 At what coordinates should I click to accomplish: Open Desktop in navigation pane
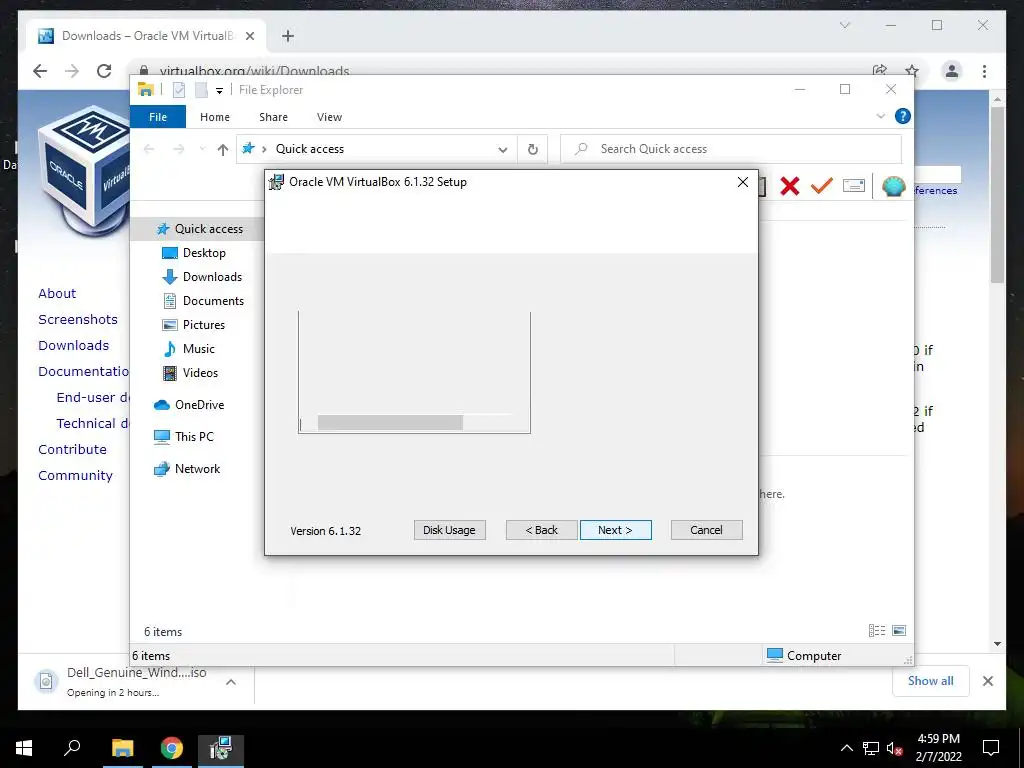(x=204, y=253)
